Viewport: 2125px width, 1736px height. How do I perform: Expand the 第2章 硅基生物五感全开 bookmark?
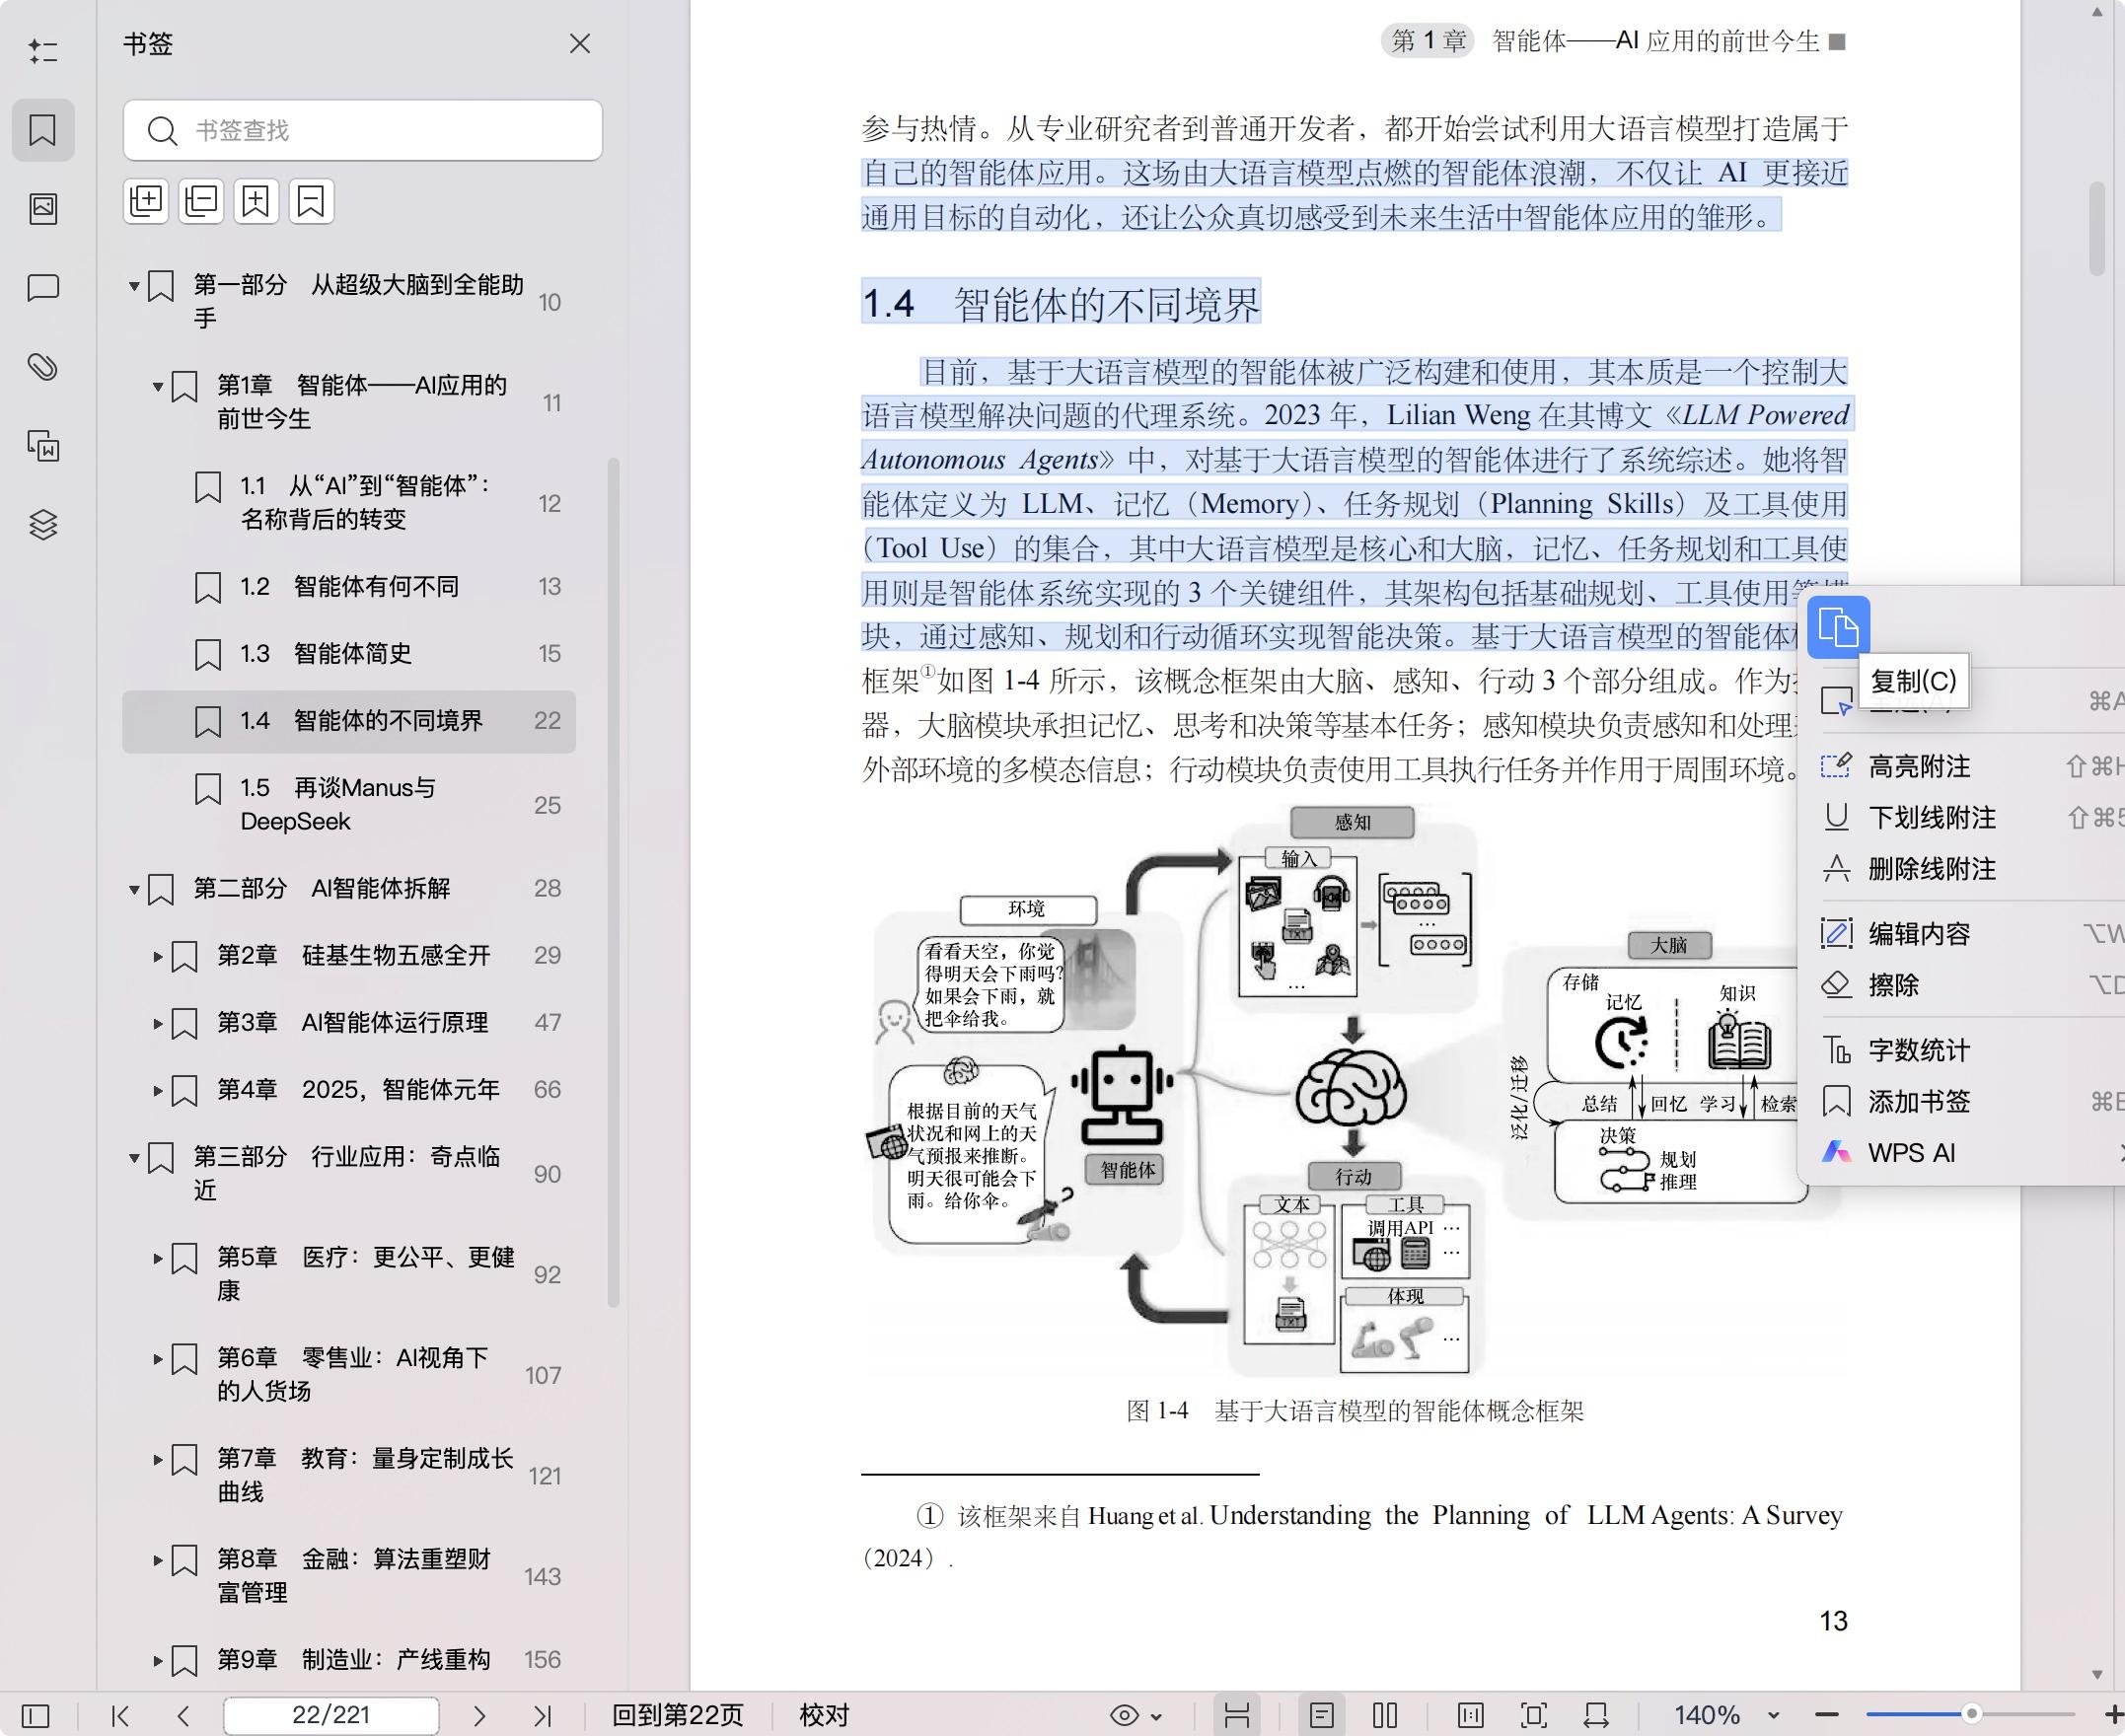[158, 956]
